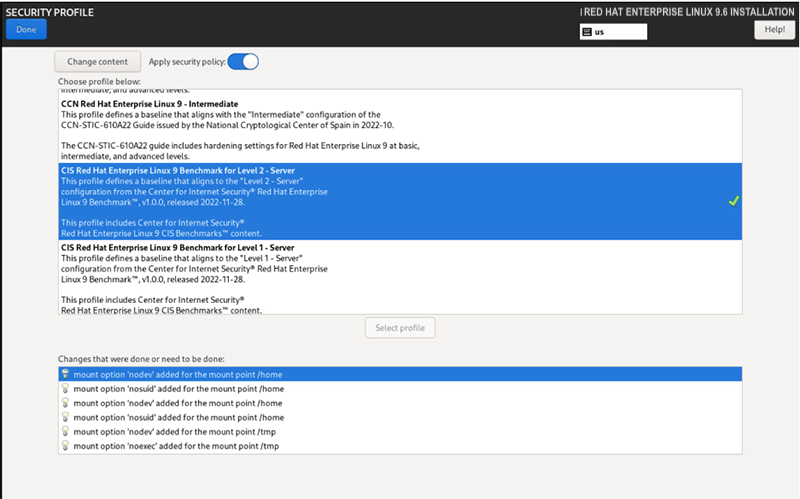Click the keyboard icon beside the us layout
800x499 pixels.
[587, 32]
